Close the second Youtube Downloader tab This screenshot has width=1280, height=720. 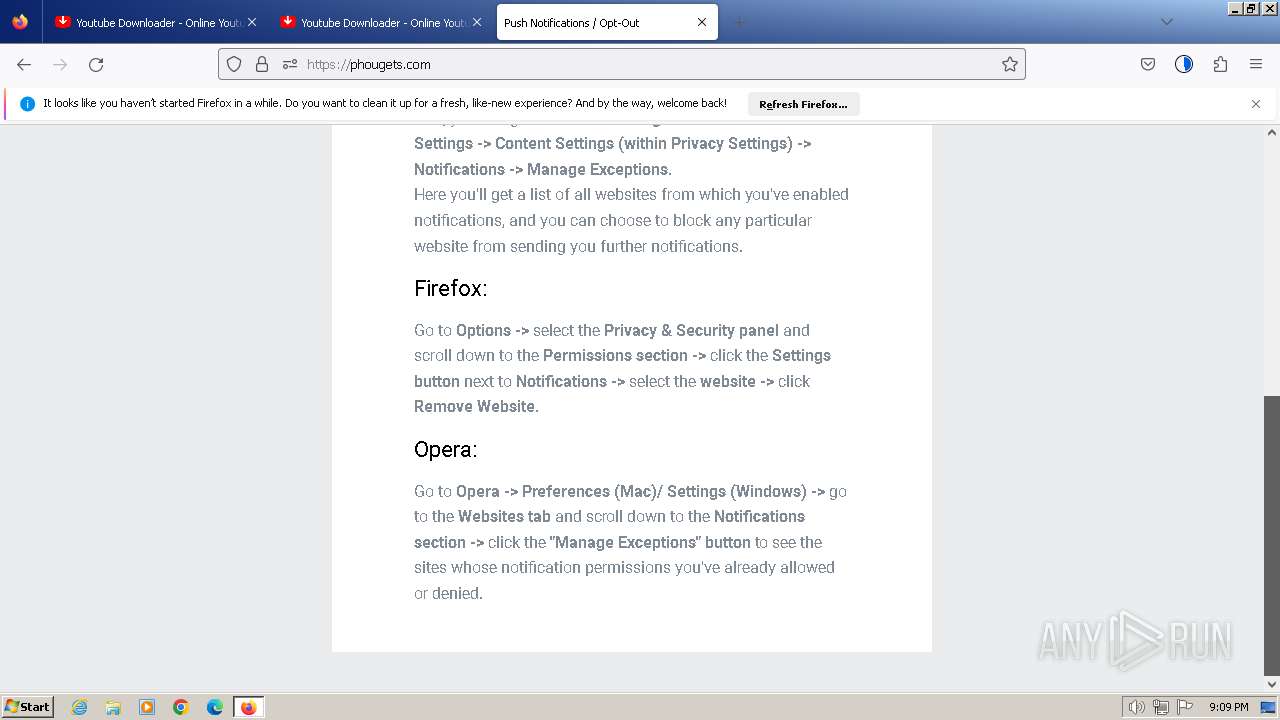477,22
